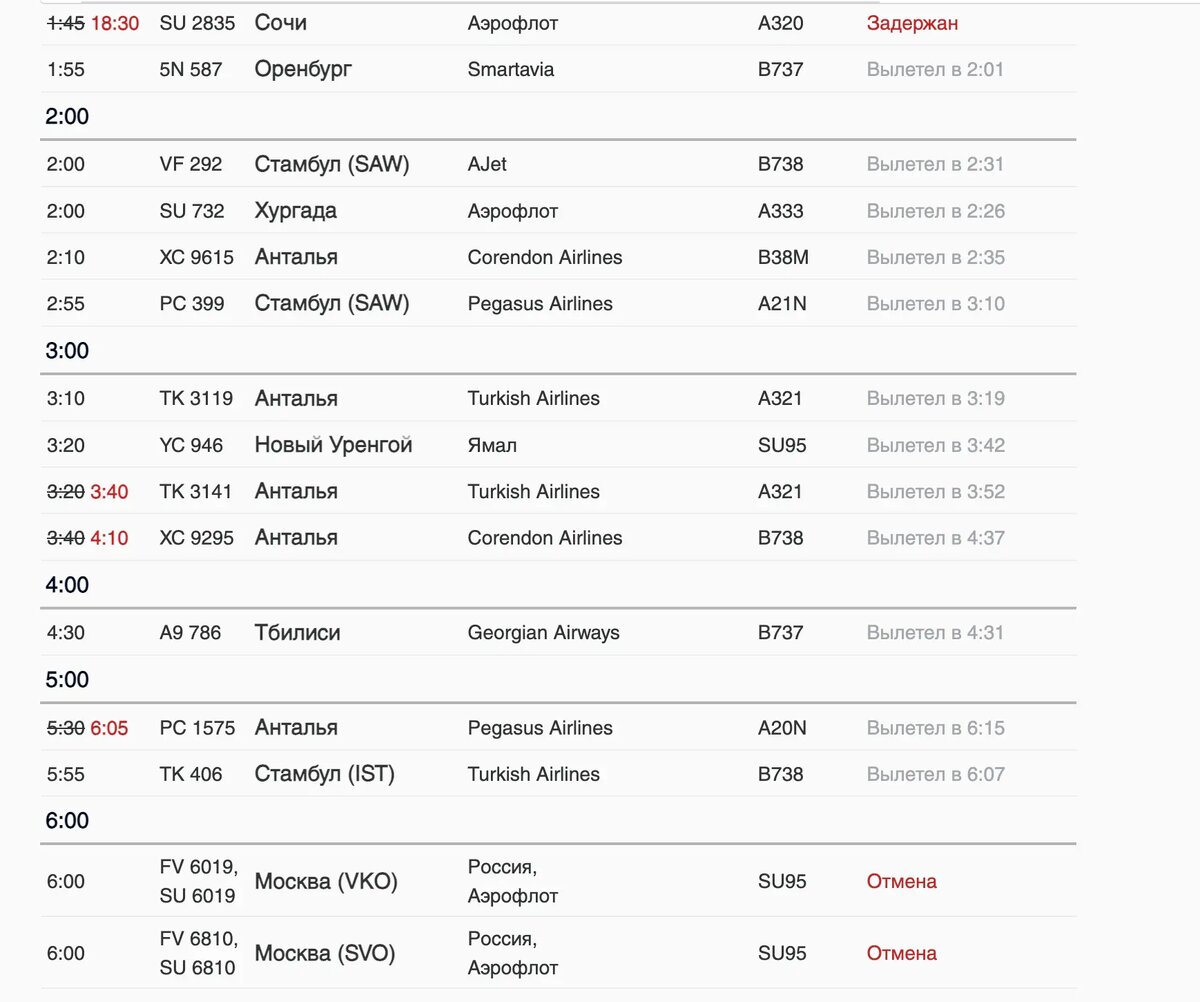Click the VF 292 AJet flight row
Image resolution: width=1200 pixels, height=1002 pixels.
click(x=559, y=164)
